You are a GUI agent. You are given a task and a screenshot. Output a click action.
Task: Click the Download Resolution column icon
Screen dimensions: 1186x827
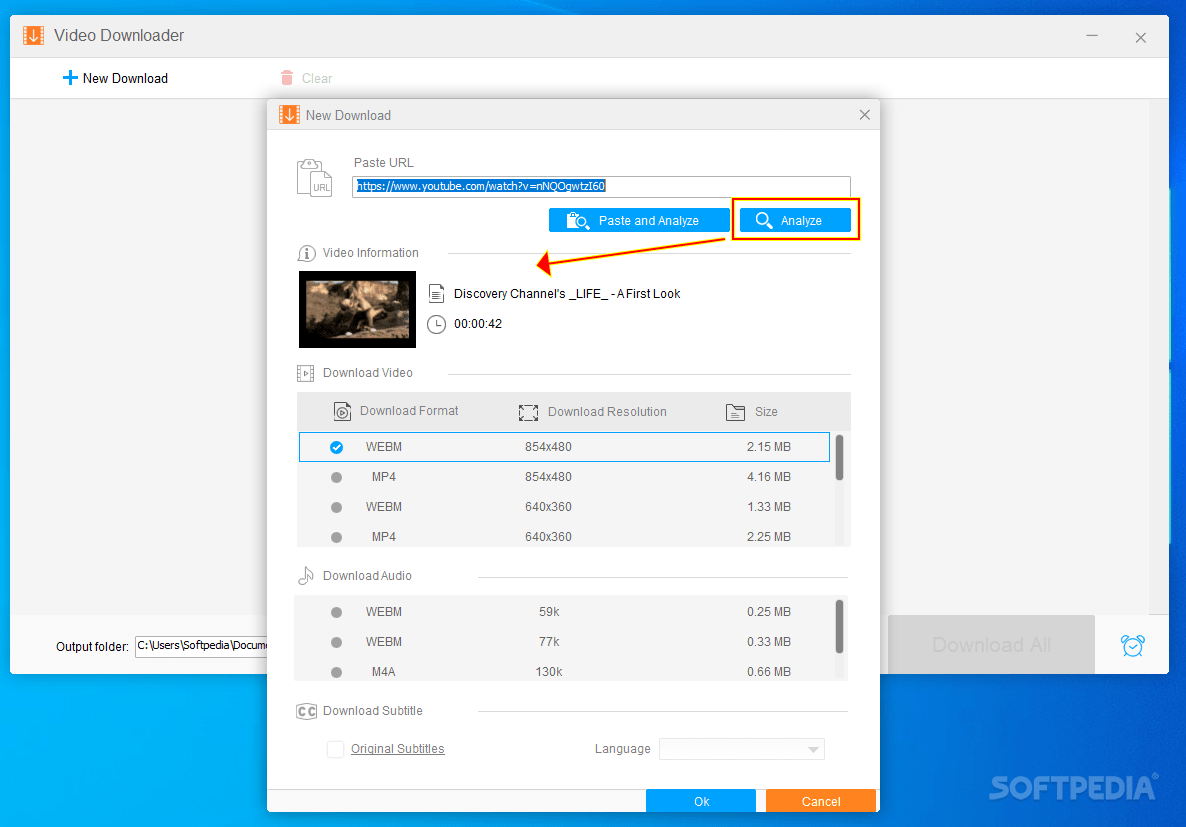tap(528, 411)
